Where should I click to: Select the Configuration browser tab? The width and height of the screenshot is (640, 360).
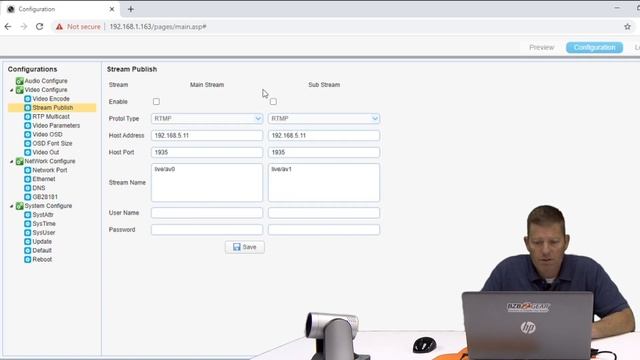tap(60, 9)
